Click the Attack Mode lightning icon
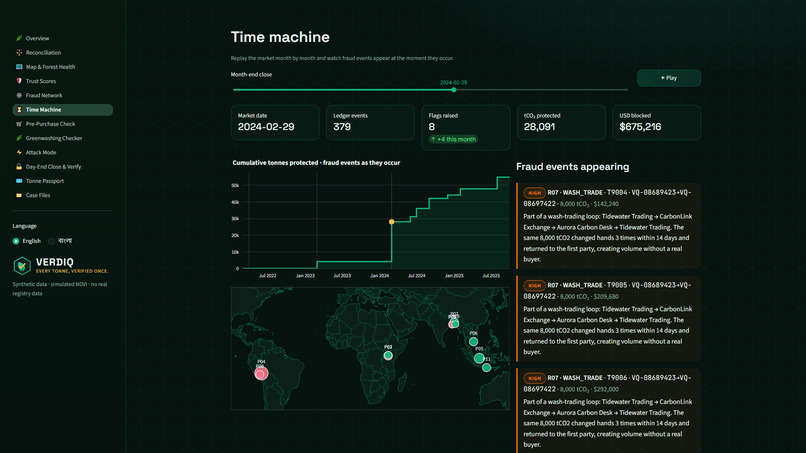 [19, 152]
